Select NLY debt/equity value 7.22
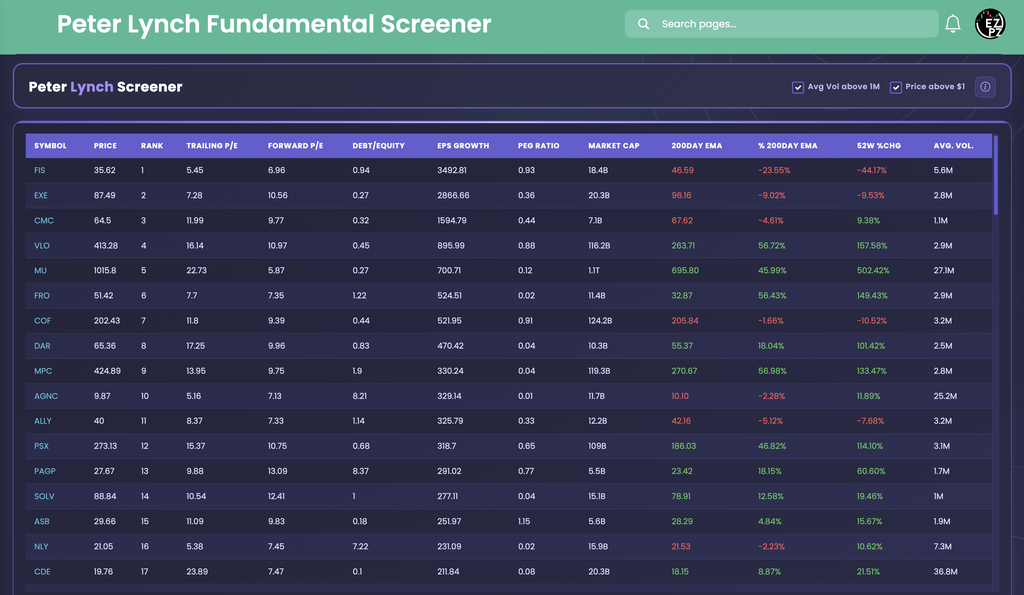The width and height of the screenshot is (1024, 595). 360,547
